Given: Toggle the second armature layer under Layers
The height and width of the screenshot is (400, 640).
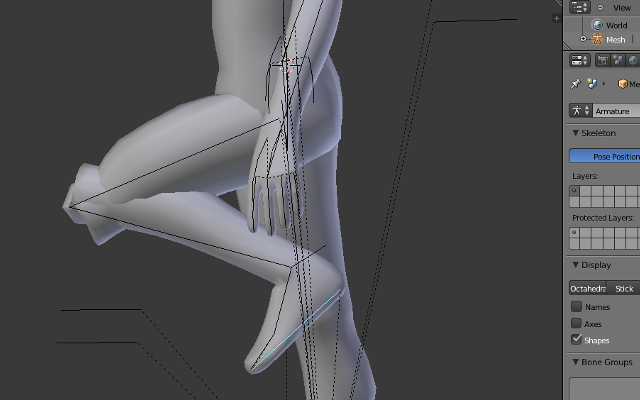Looking at the screenshot, I should coord(585,191).
